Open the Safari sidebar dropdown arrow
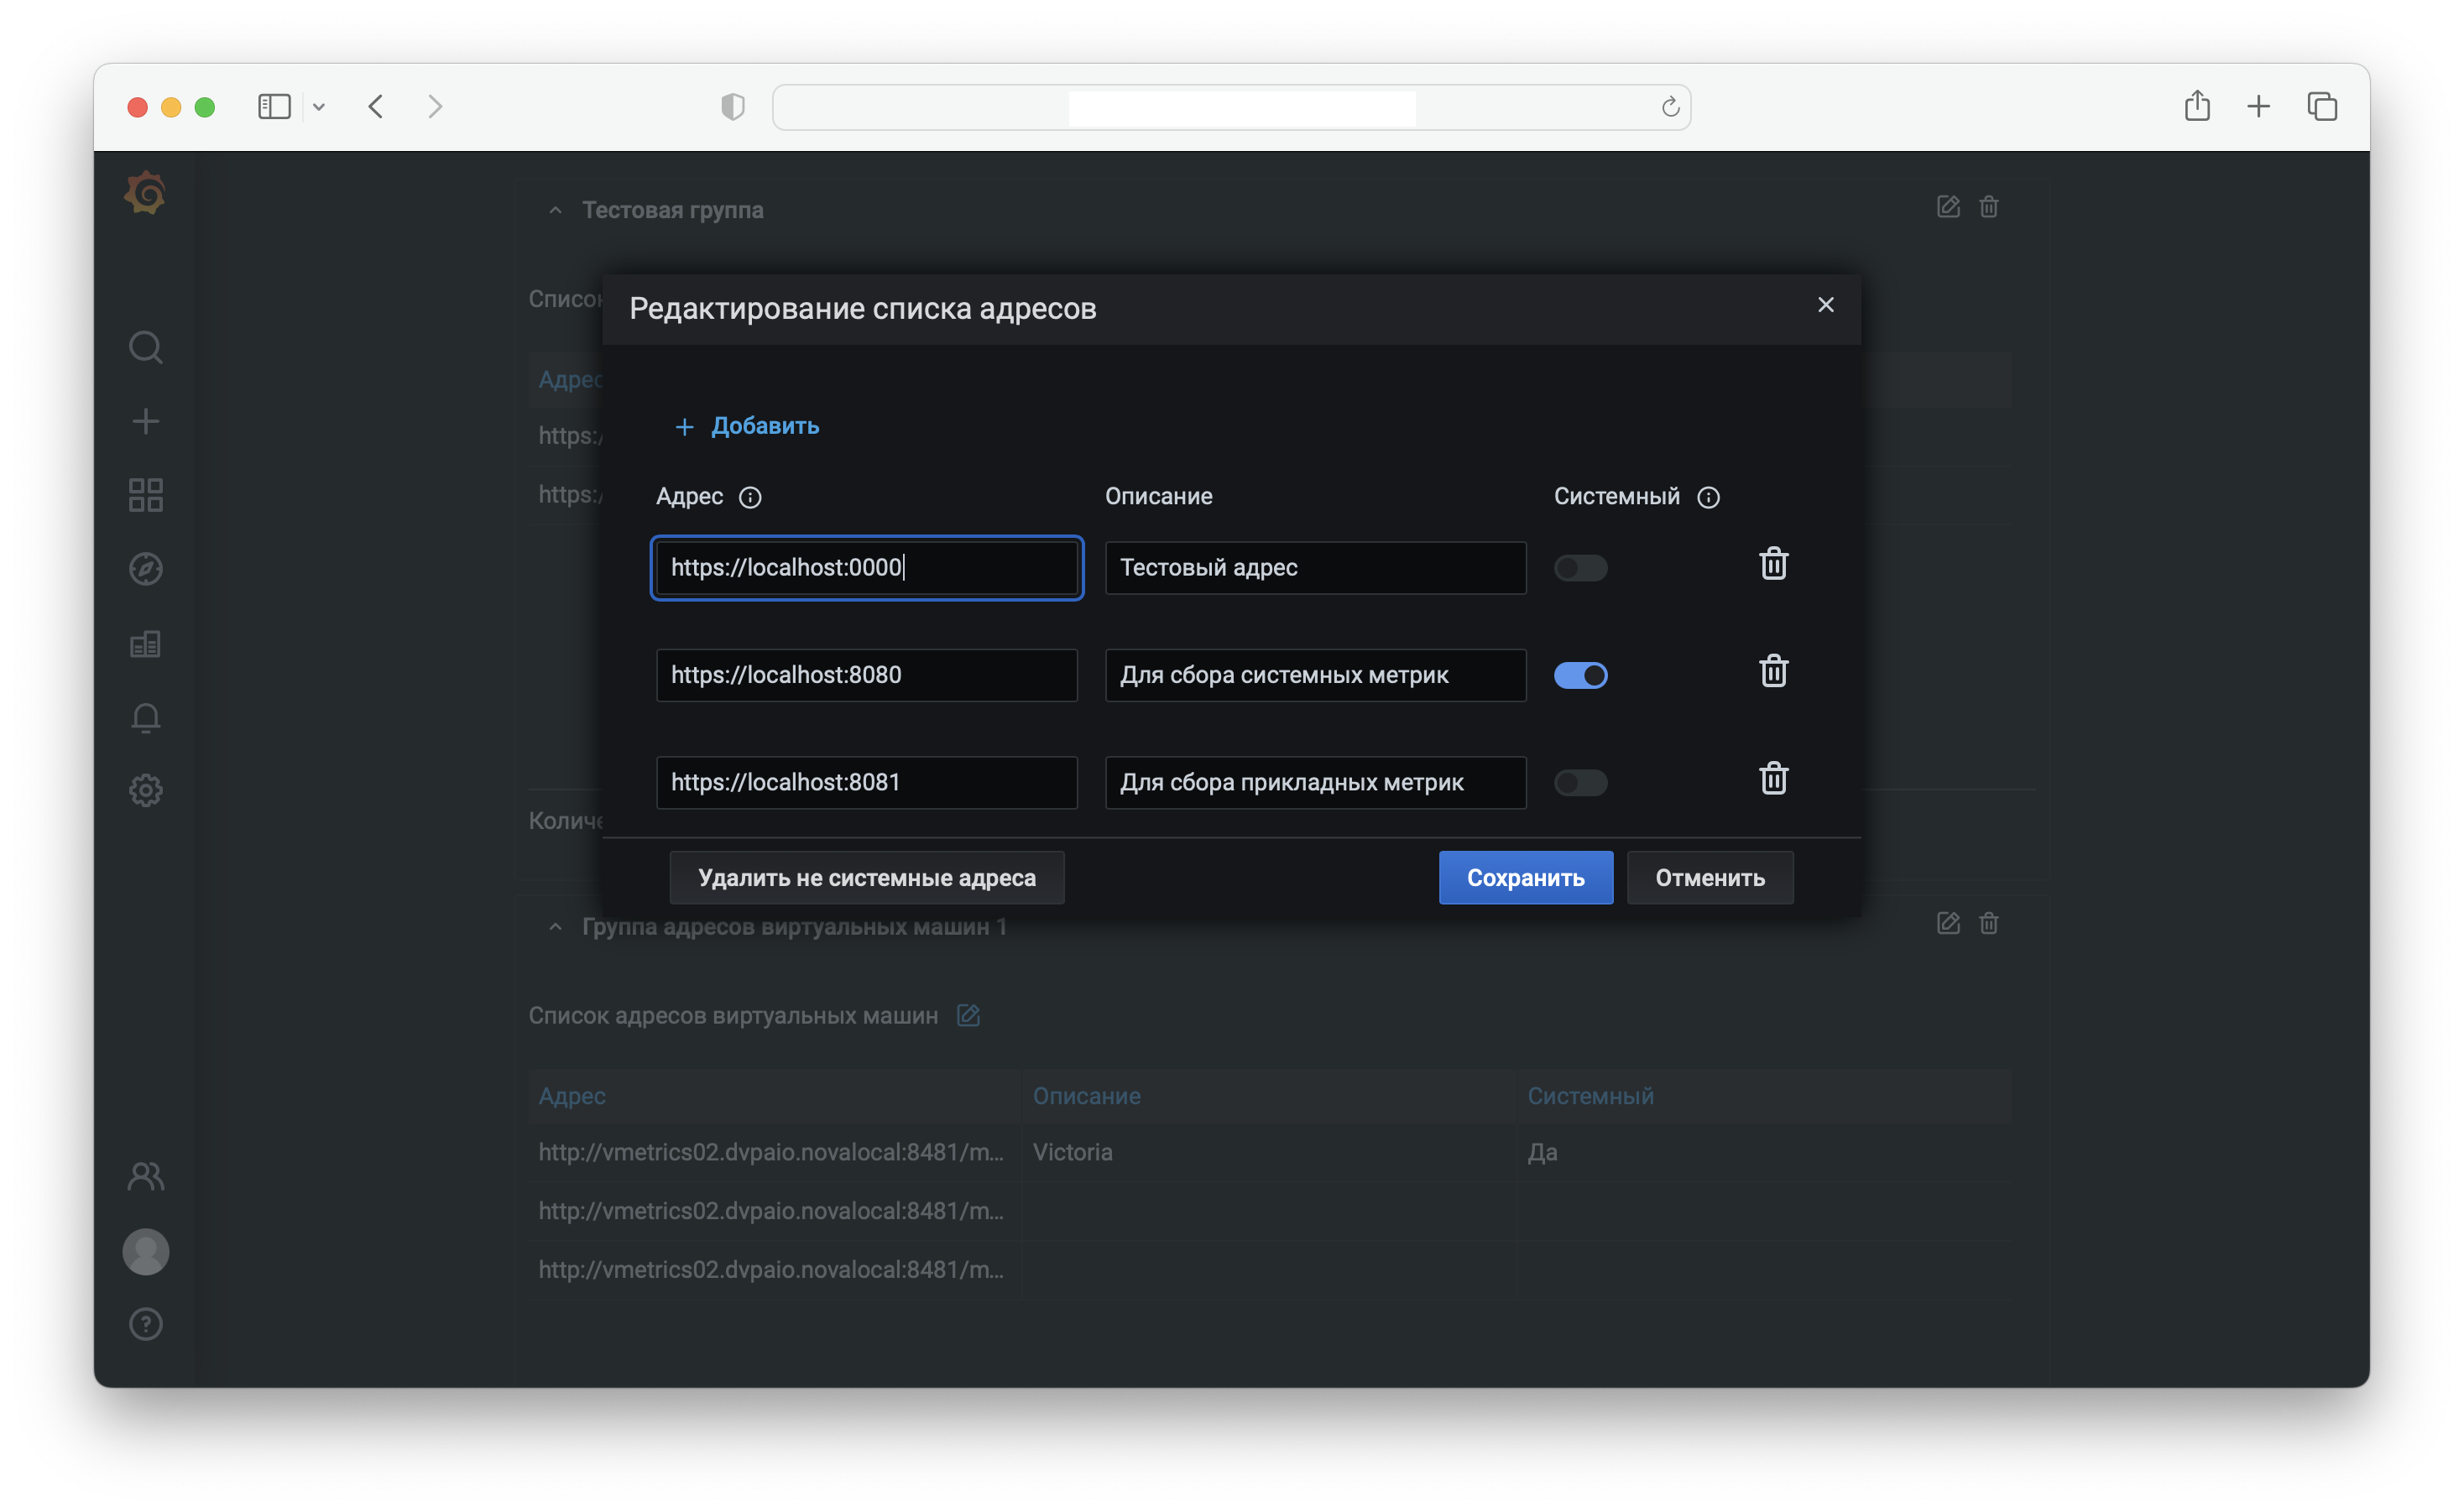This screenshot has width=2464, height=1512. point(319,107)
